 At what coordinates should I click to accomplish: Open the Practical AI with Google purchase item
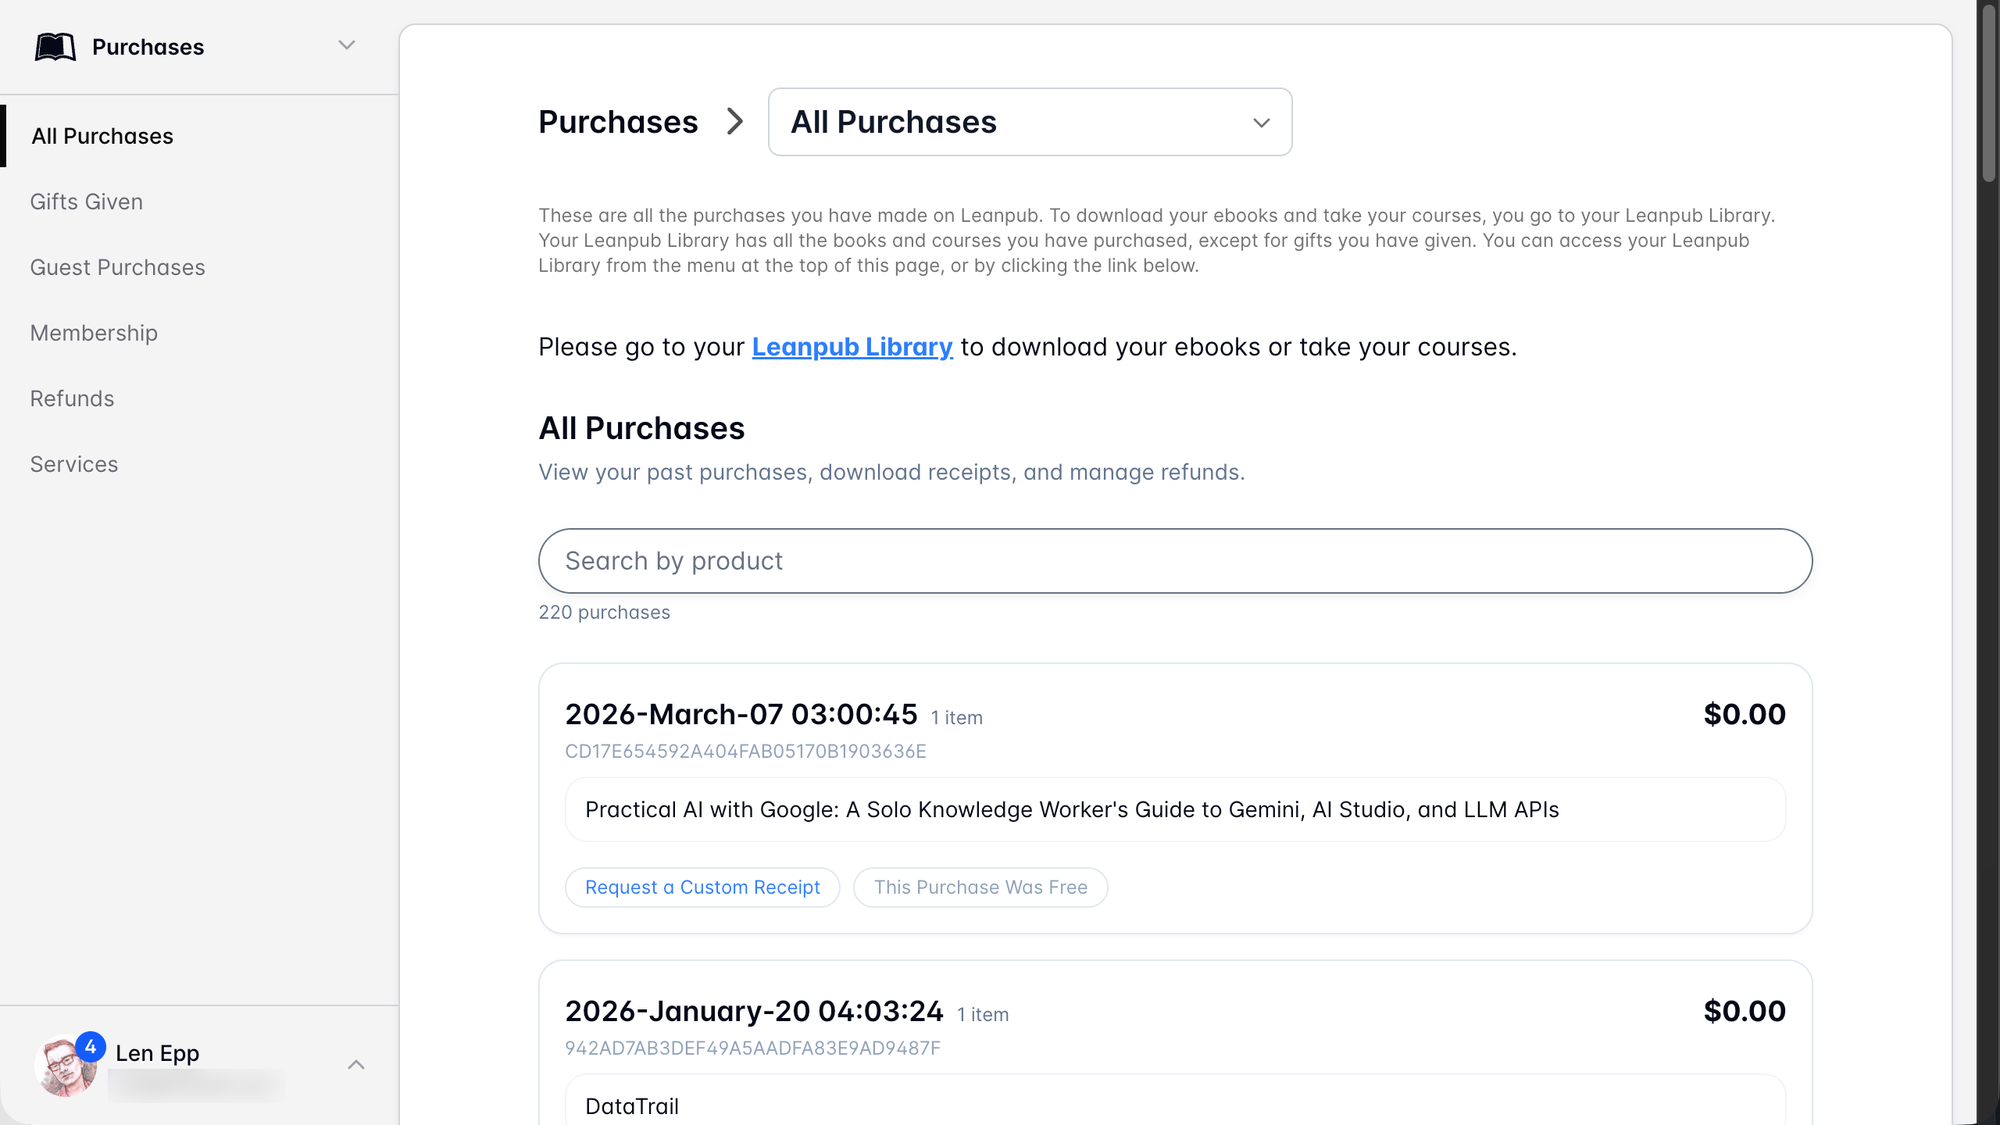coord(1071,810)
